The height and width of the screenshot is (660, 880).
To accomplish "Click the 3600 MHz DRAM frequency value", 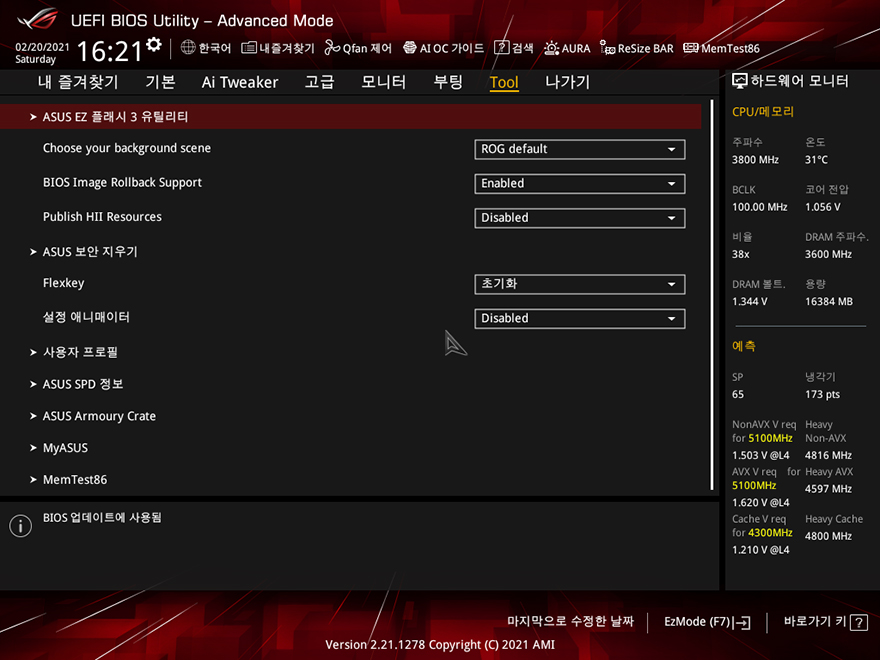I will coord(828,254).
